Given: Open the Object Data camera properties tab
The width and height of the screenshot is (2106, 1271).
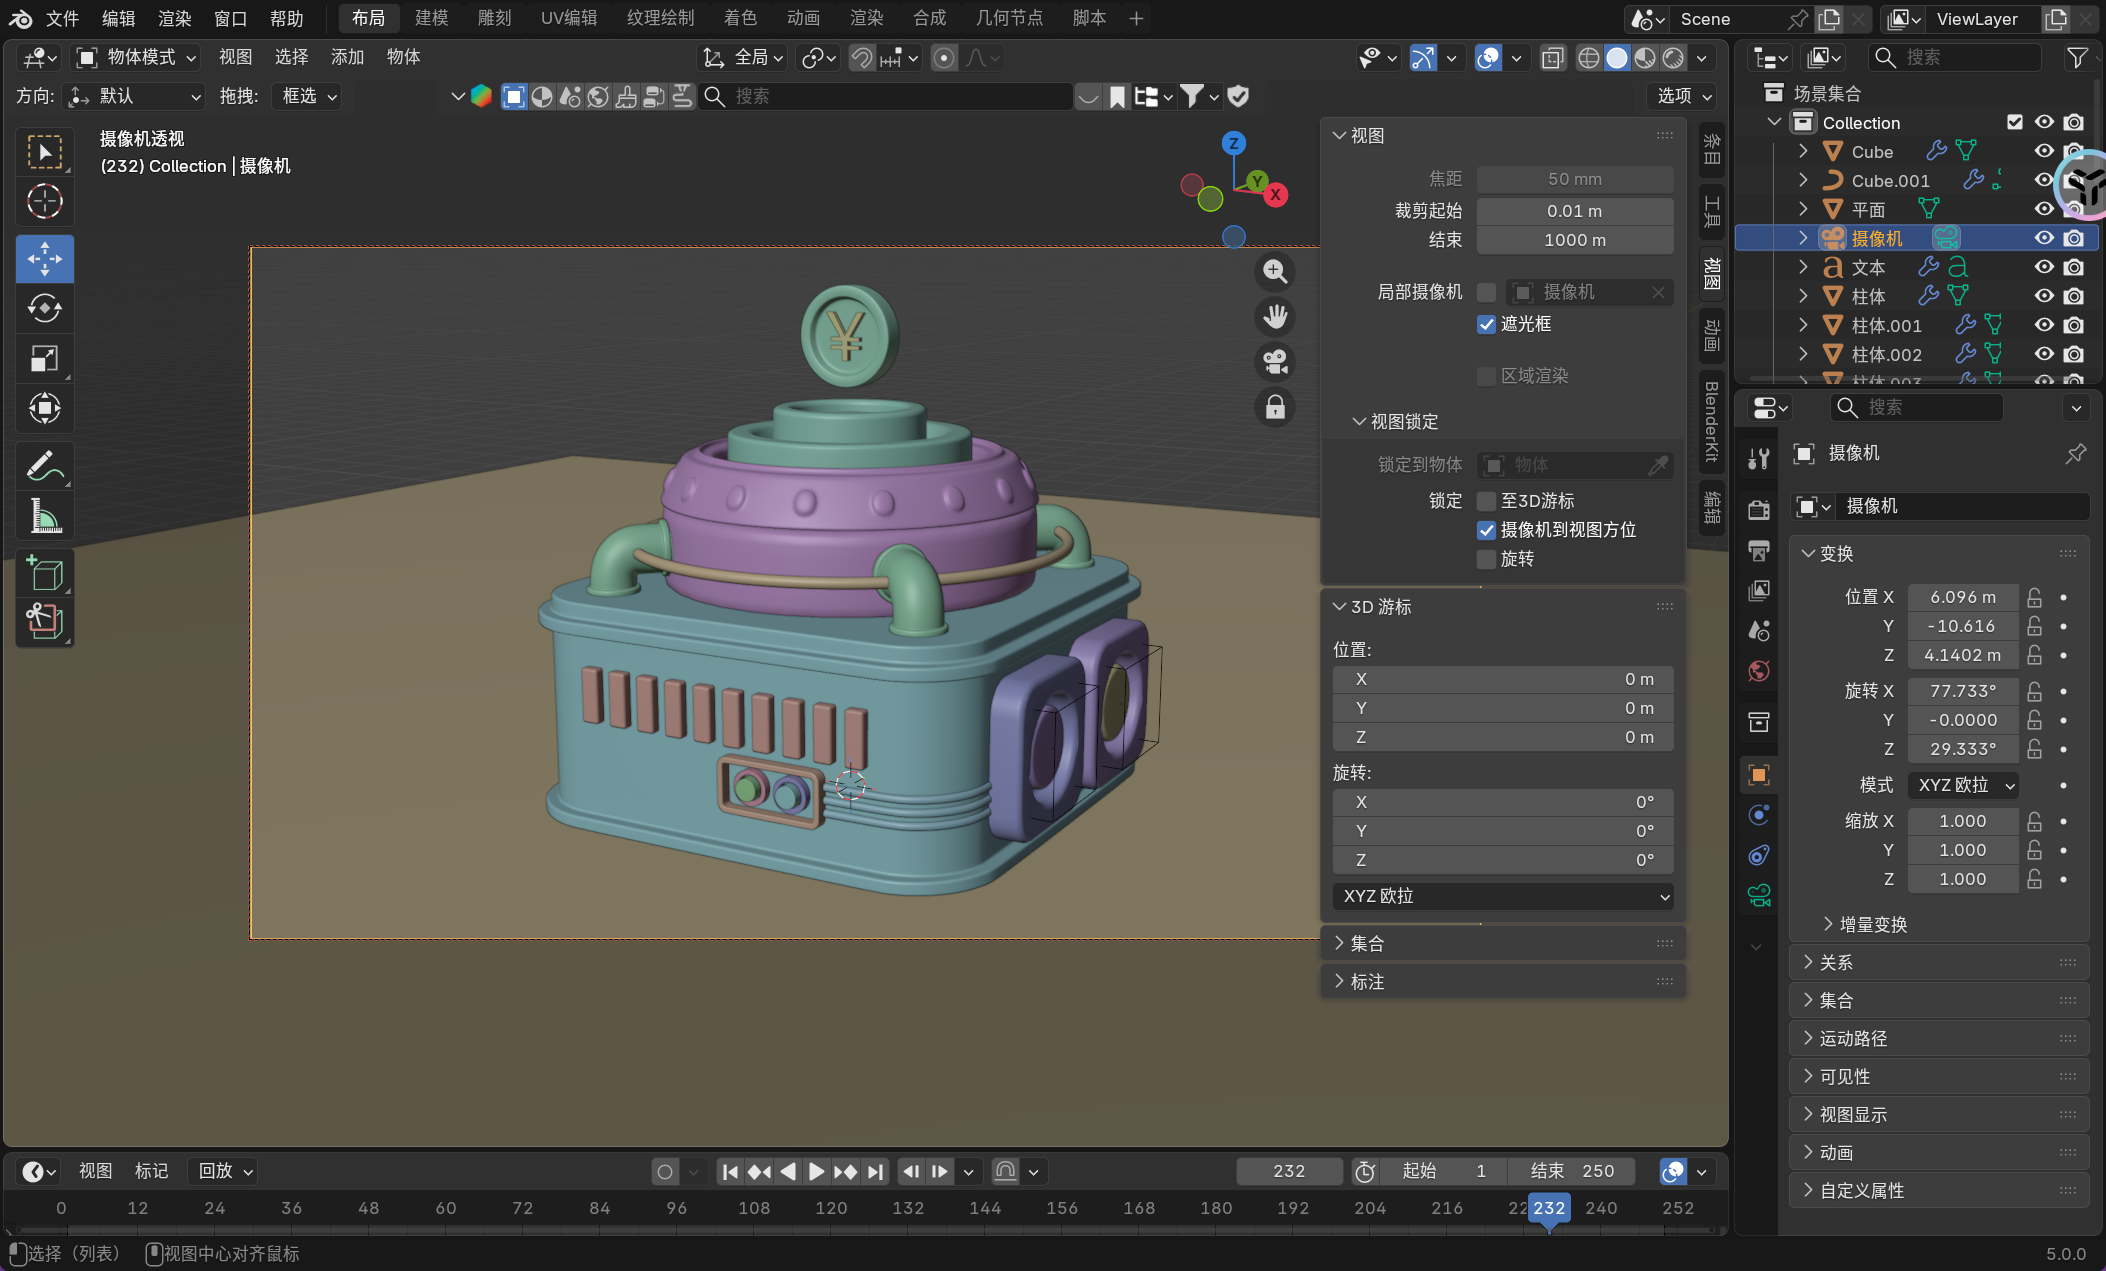Looking at the screenshot, I should [x=1759, y=894].
